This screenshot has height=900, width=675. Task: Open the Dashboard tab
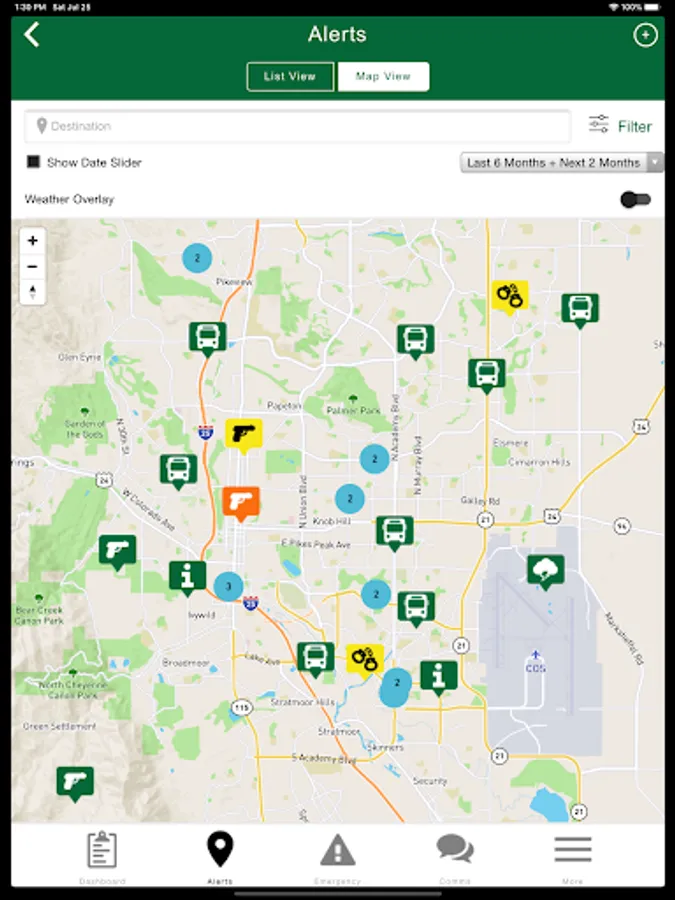[102, 858]
